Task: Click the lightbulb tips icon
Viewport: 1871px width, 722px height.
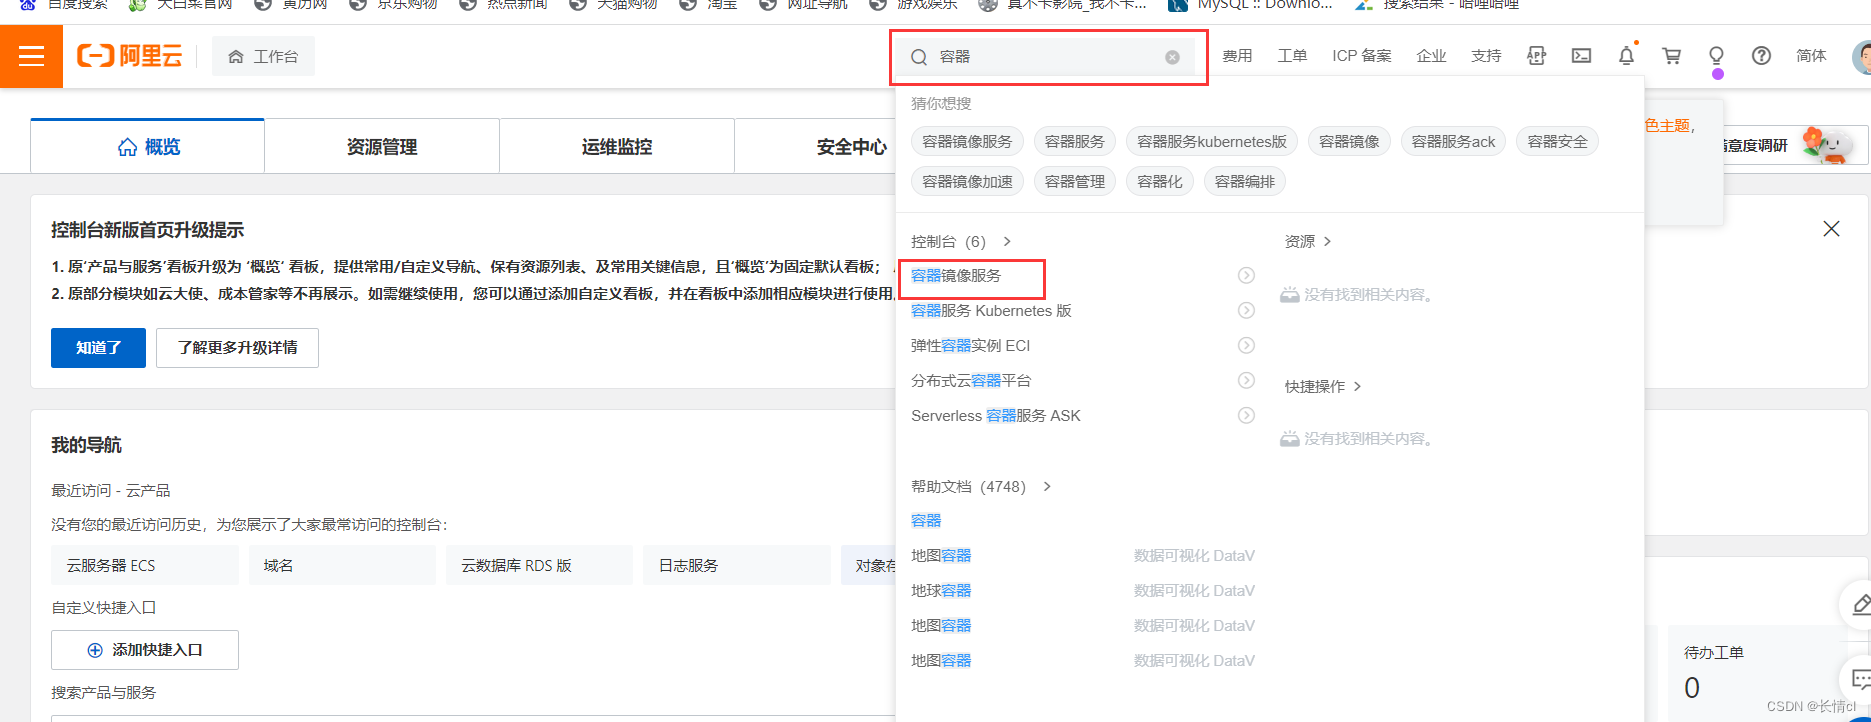Action: coord(1716,56)
